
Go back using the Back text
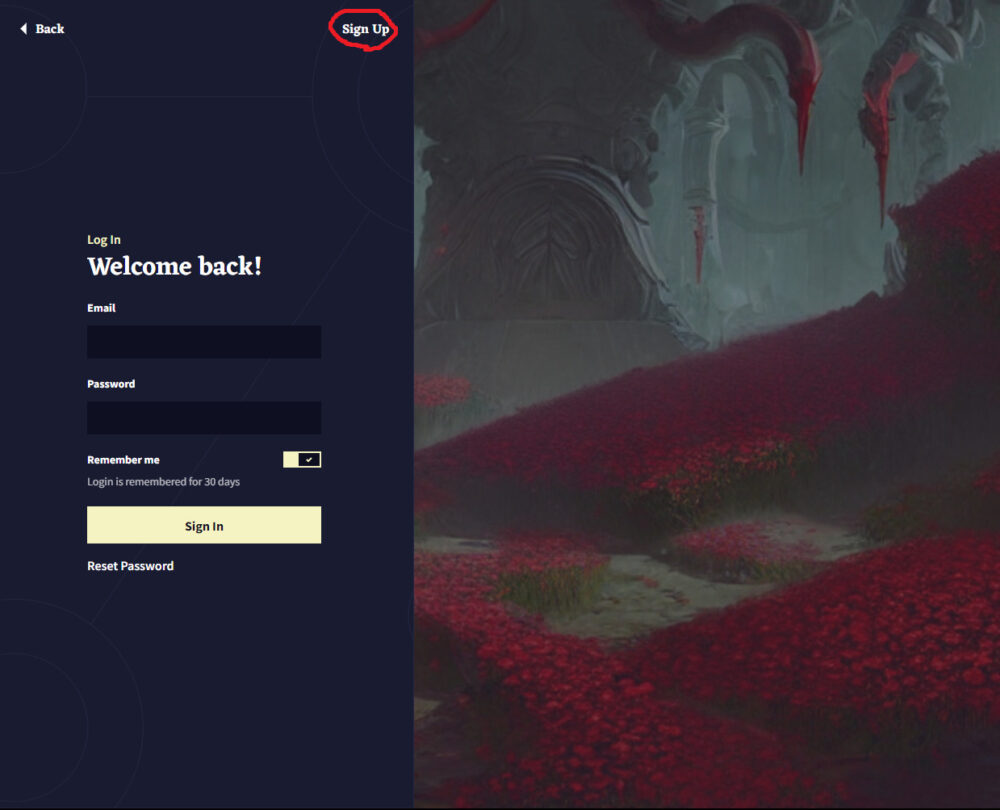50,29
